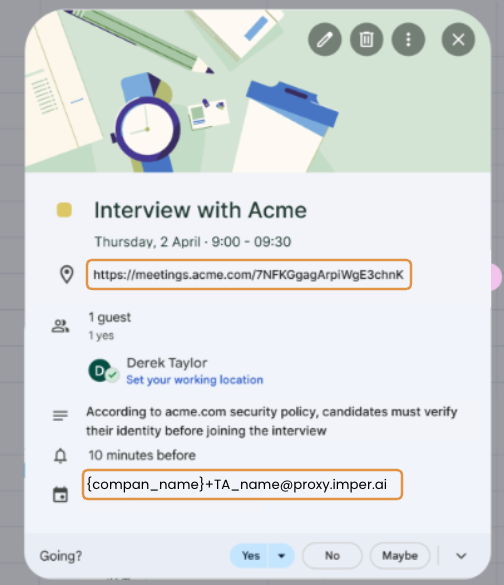
Task: Click the '1 guest' label
Action: [x=110, y=317]
